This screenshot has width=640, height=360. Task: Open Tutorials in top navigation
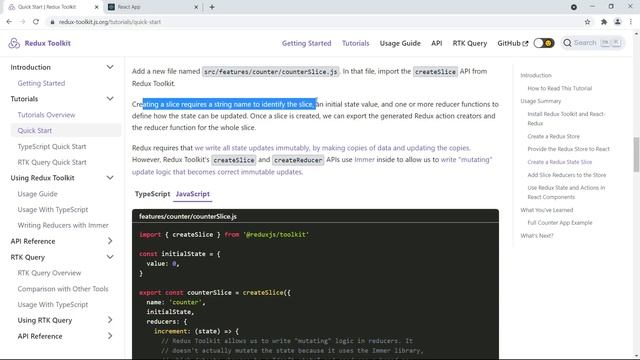[356, 43]
